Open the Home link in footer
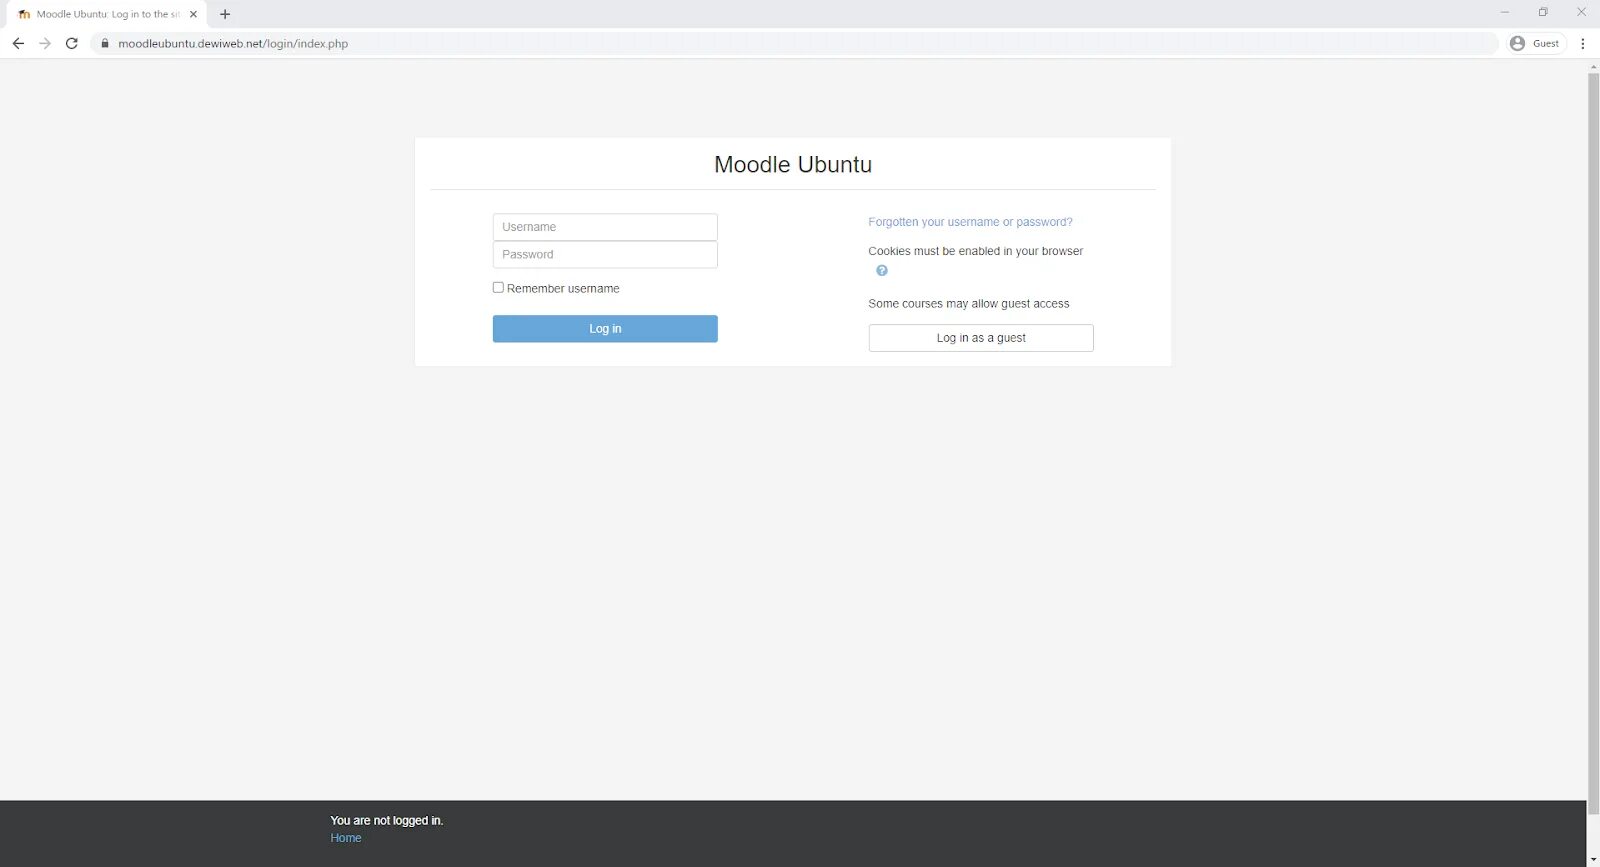The height and width of the screenshot is (867, 1600). [346, 838]
